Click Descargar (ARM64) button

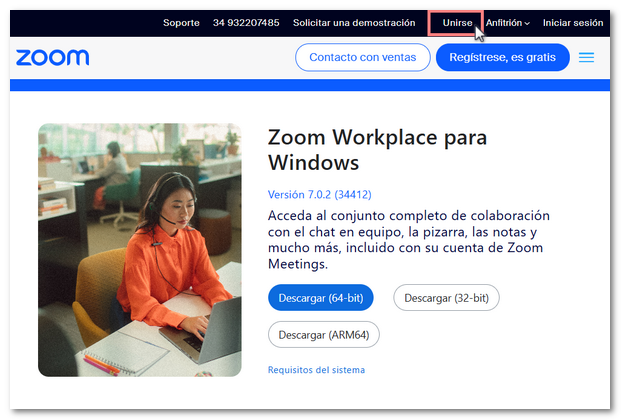coord(324,334)
